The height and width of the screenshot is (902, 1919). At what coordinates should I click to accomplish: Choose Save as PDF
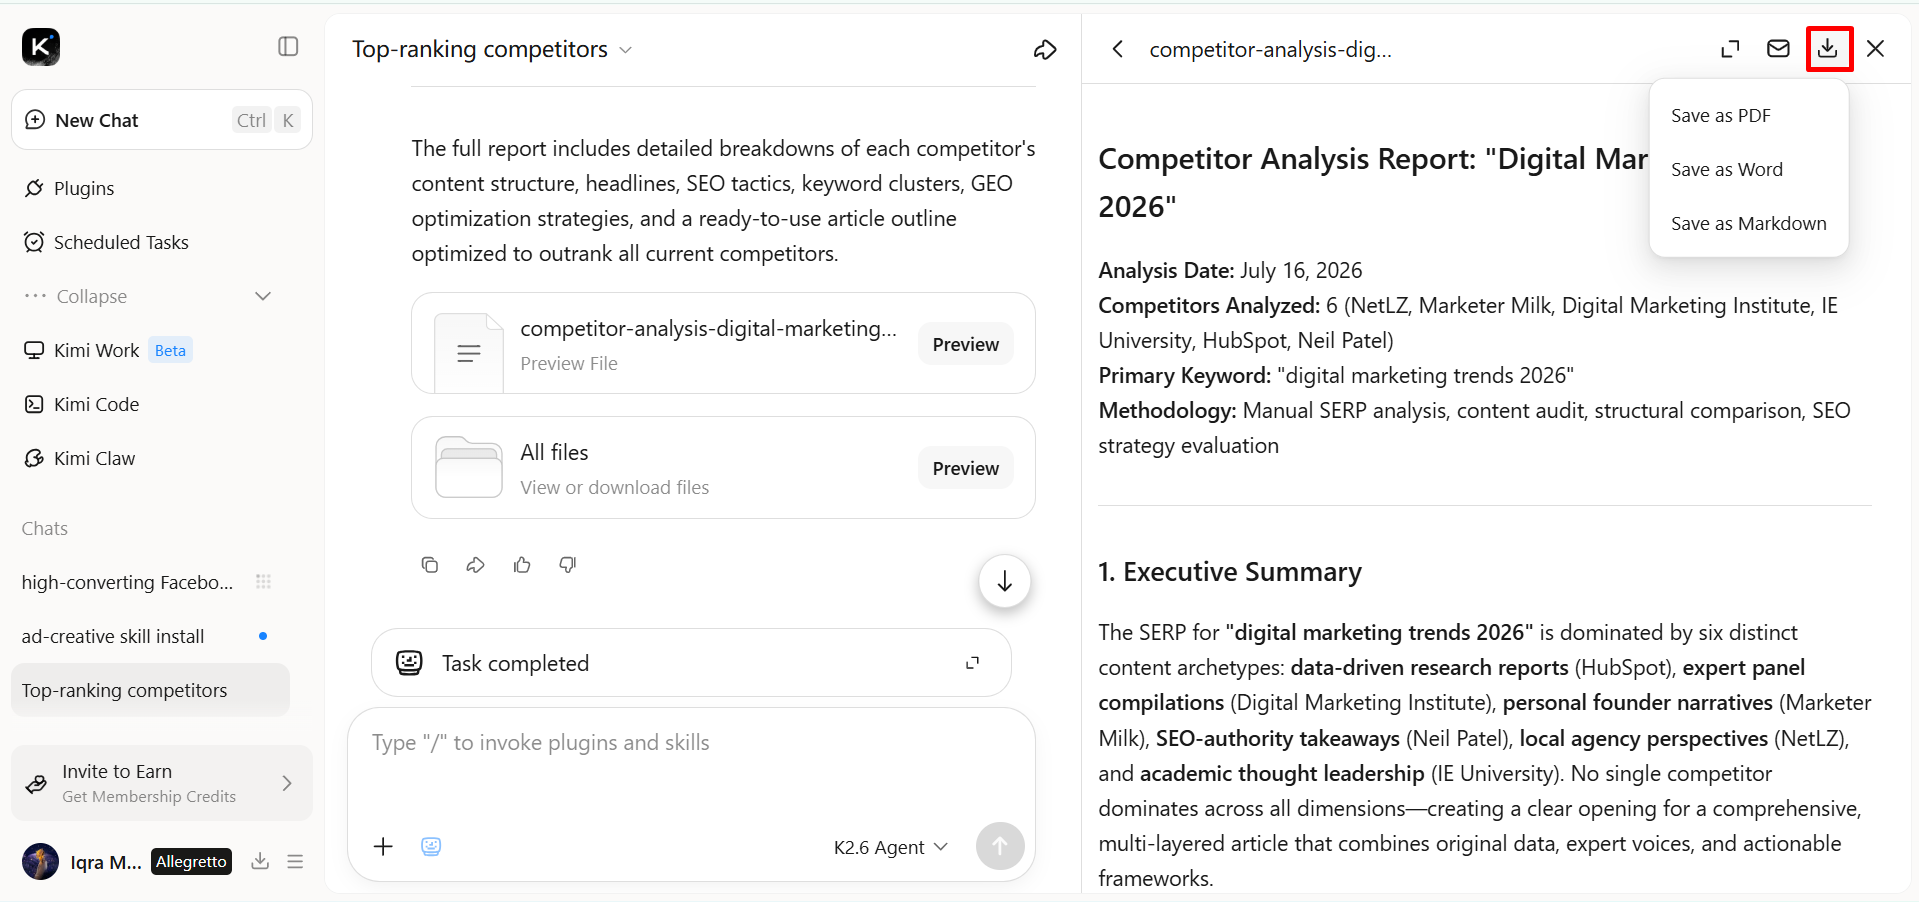pyautogui.click(x=1749, y=116)
